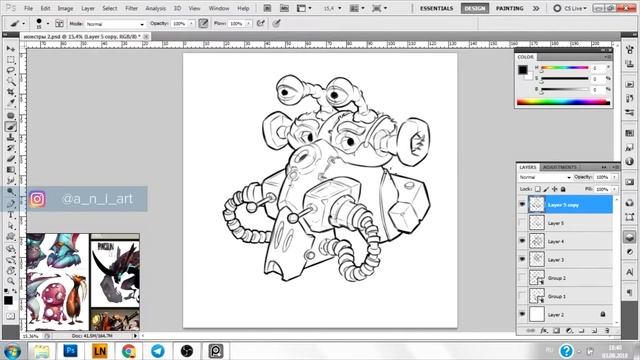Open the Brush Preset picker arrow
Screen dimensions: 640x360
coord(48,24)
